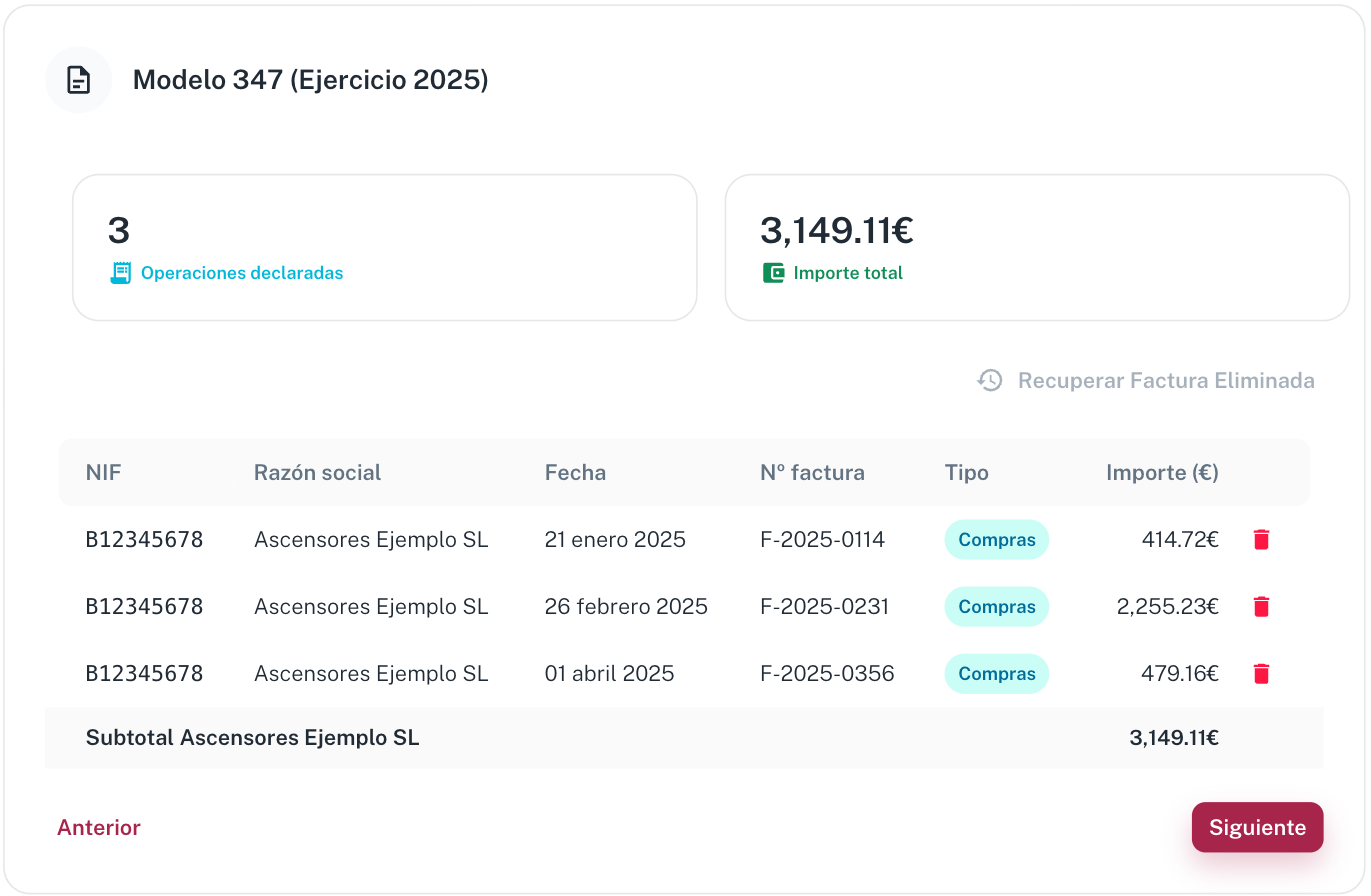1371x896 pixels.
Task: Click the Modelo 347 (Ejercicio 2025) title
Action: pyautogui.click(x=310, y=80)
